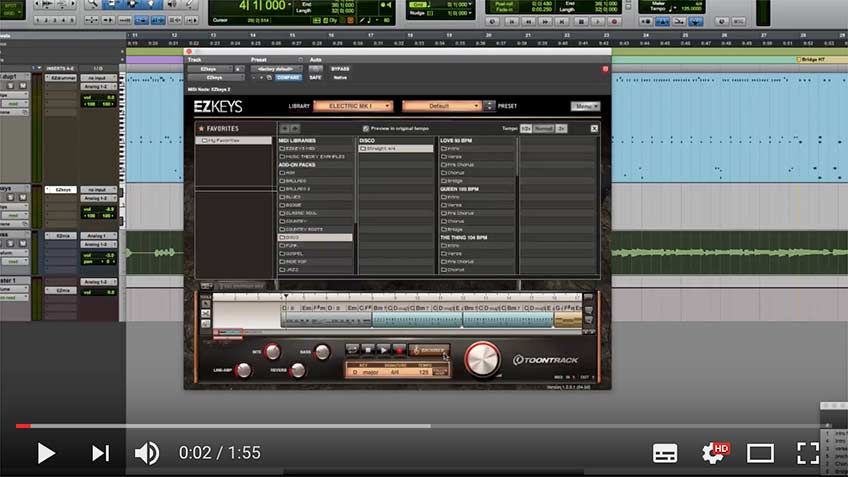
Task: Adjust the EZkeys bass knob
Action: coord(322,352)
